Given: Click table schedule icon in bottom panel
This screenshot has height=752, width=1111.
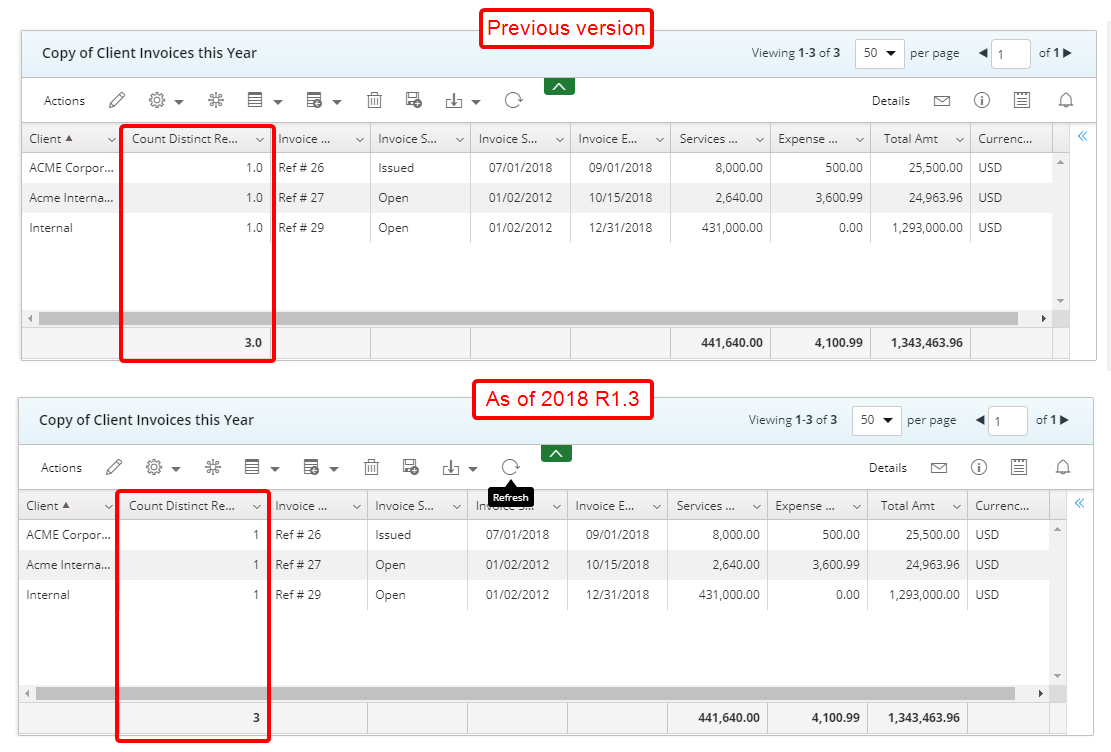Looking at the screenshot, I should (311, 467).
